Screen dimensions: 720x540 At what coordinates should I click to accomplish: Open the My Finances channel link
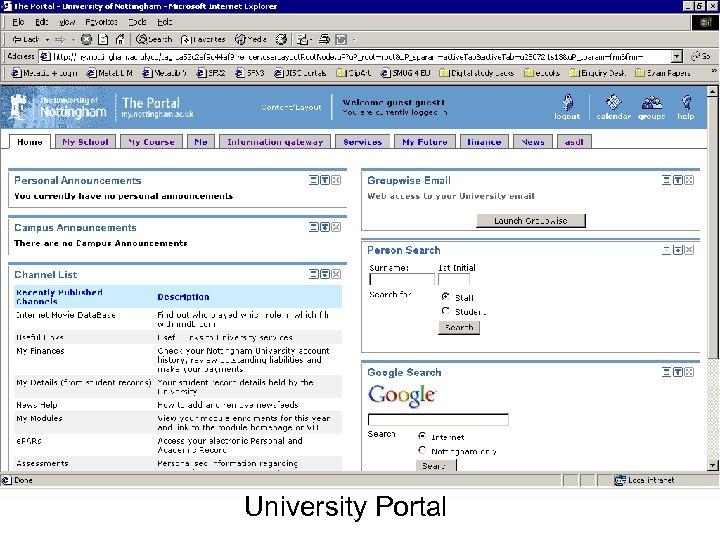pos(40,351)
